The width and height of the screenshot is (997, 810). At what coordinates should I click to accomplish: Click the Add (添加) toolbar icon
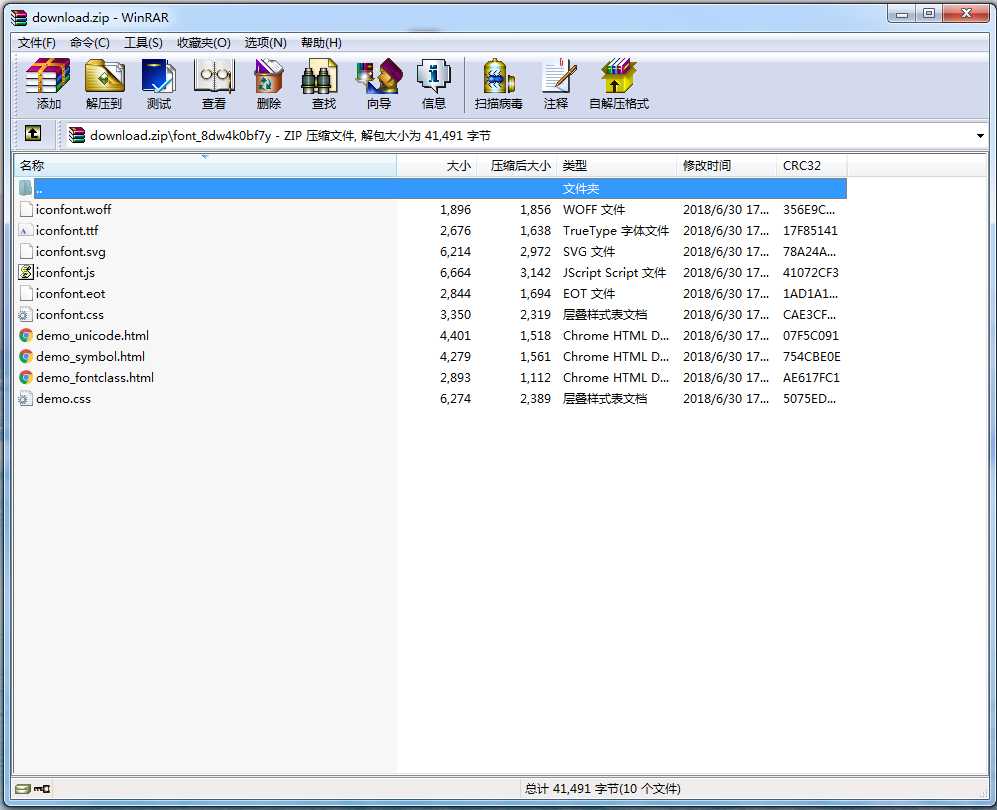[48, 83]
